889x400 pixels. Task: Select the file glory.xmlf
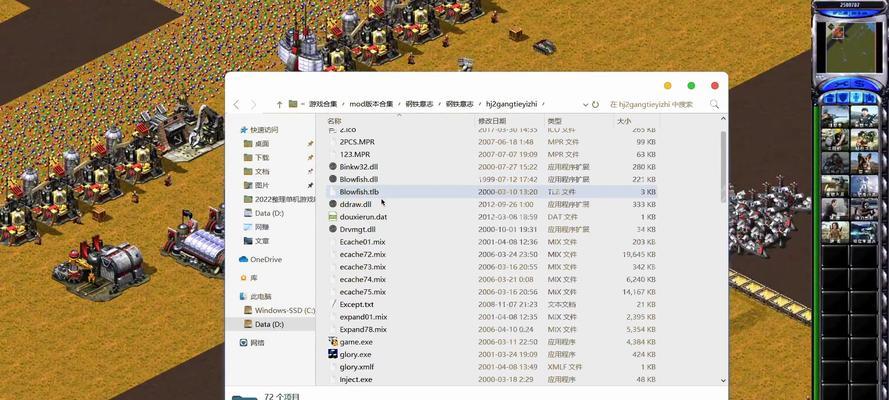pyautogui.click(x=357, y=367)
